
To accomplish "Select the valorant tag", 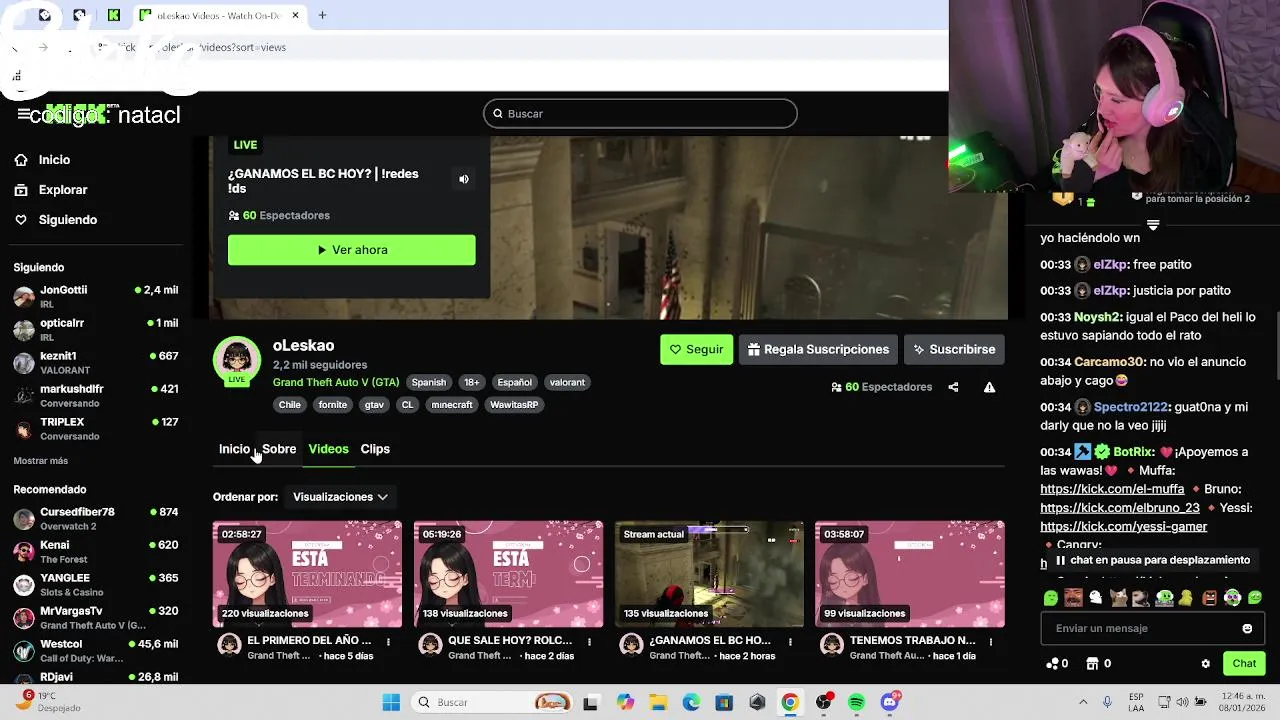I will click(x=567, y=382).
